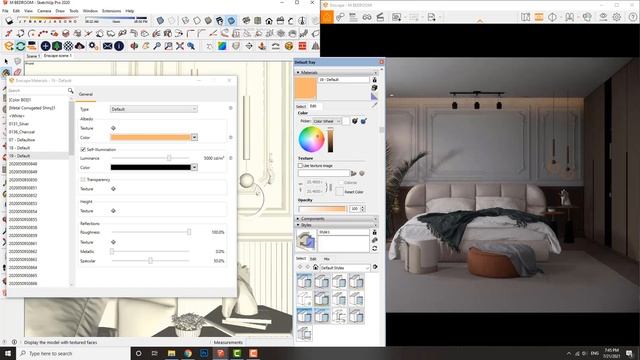640x360 pixels.
Task: Open Albedo color dropdown arrow
Action: pyautogui.click(x=194, y=137)
